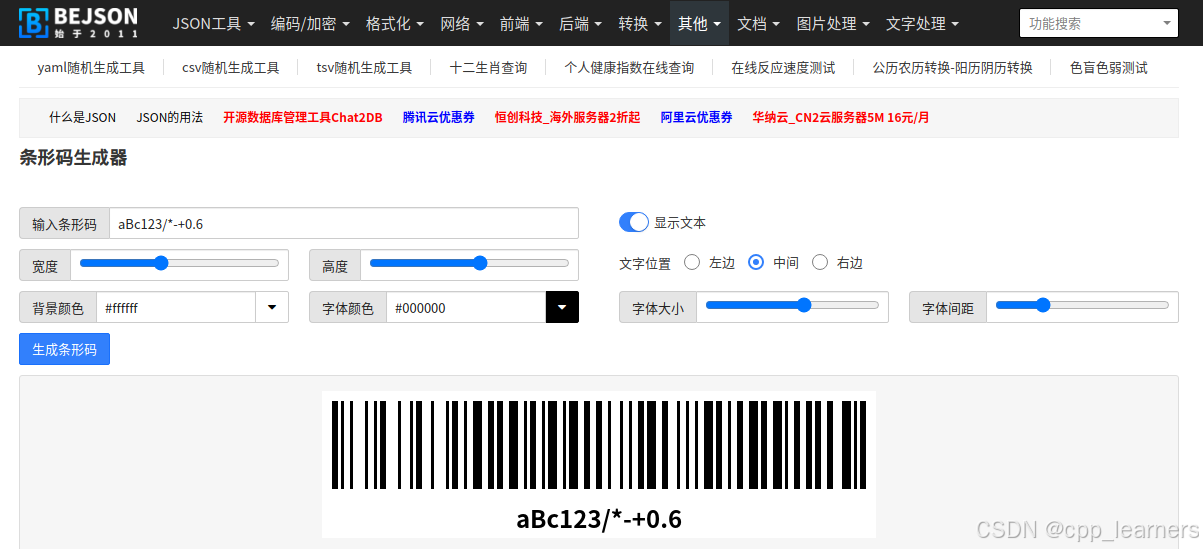The height and width of the screenshot is (549, 1203).
Task: Open the 网络 menu
Action: coord(462,23)
